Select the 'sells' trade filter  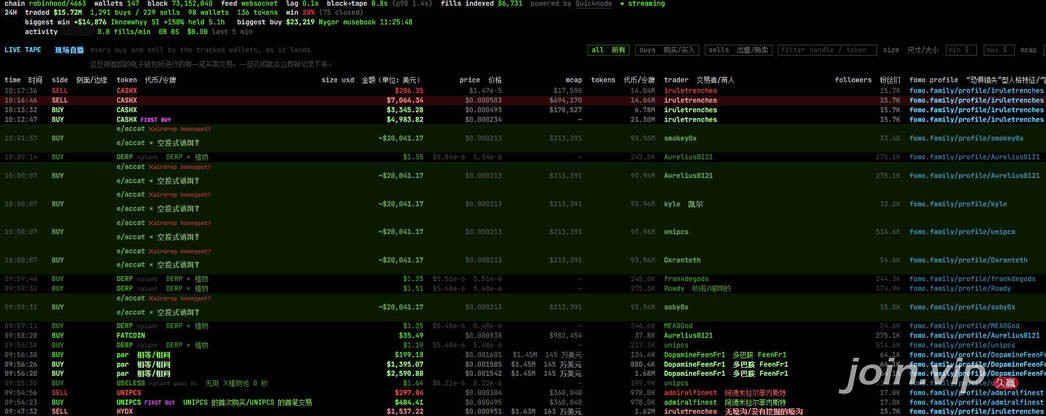click(738, 50)
